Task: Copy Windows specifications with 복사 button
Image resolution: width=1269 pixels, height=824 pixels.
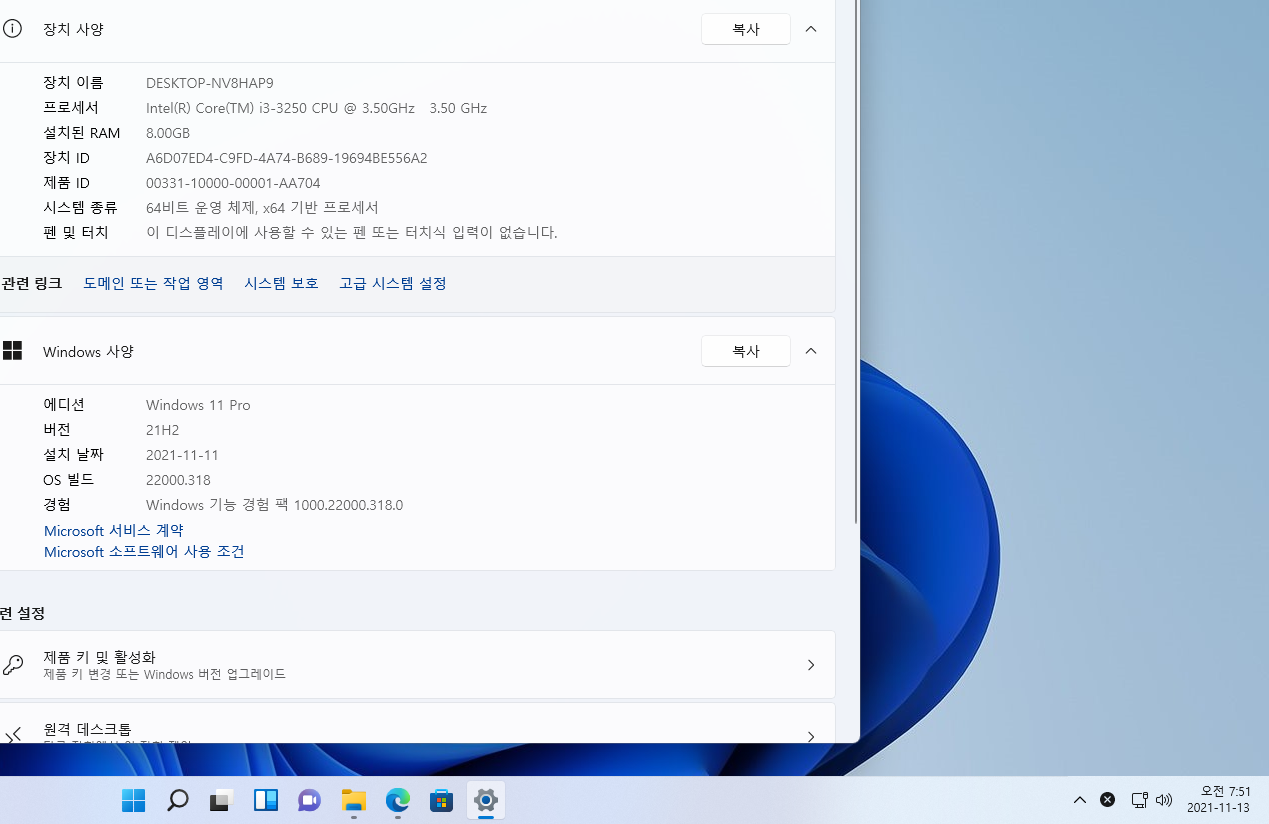Action: pyautogui.click(x=746, y=351)
